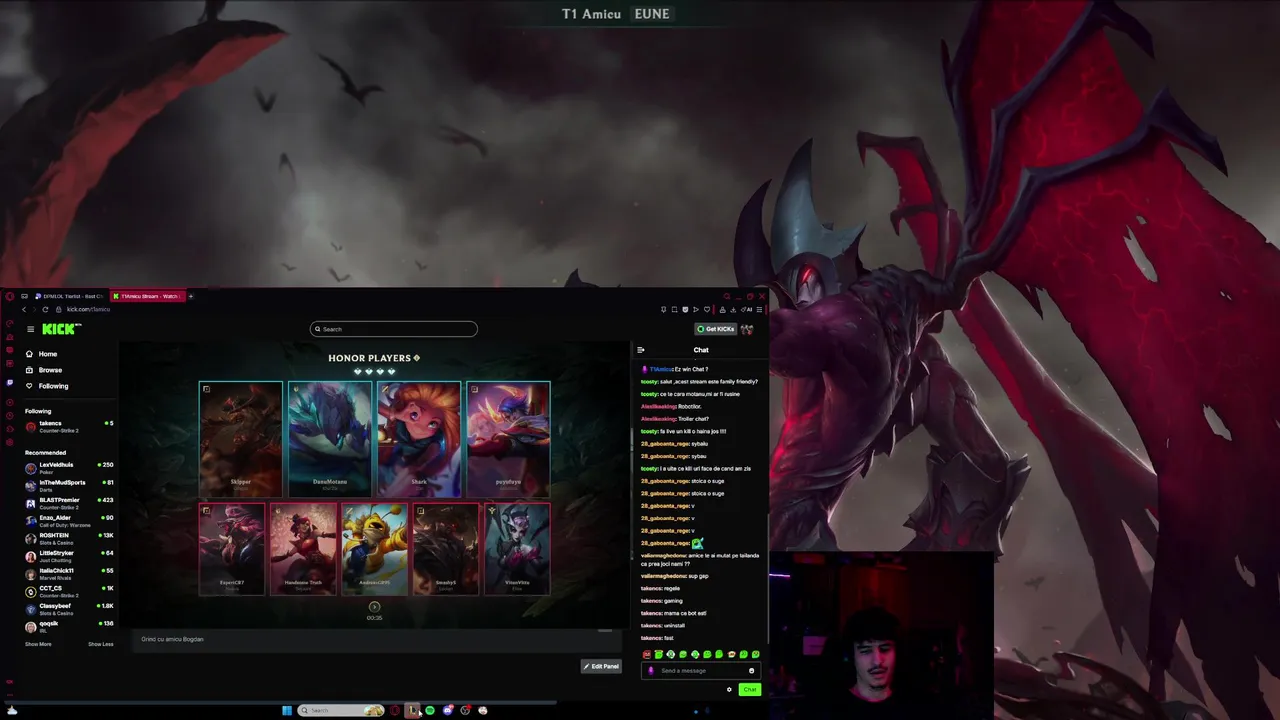Open the weather widget on taskbar
Screen dimensions: 1280x720
[12, 710]
